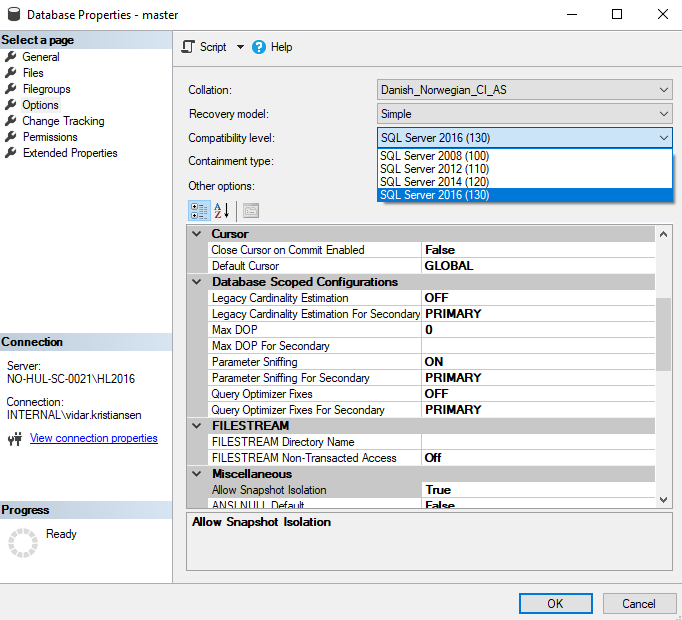Image resolution: width=682 pixels, height=620 pixels.
Task: Select Query Optimizer Fixes For Secondary row
Action: pos(431,410)
